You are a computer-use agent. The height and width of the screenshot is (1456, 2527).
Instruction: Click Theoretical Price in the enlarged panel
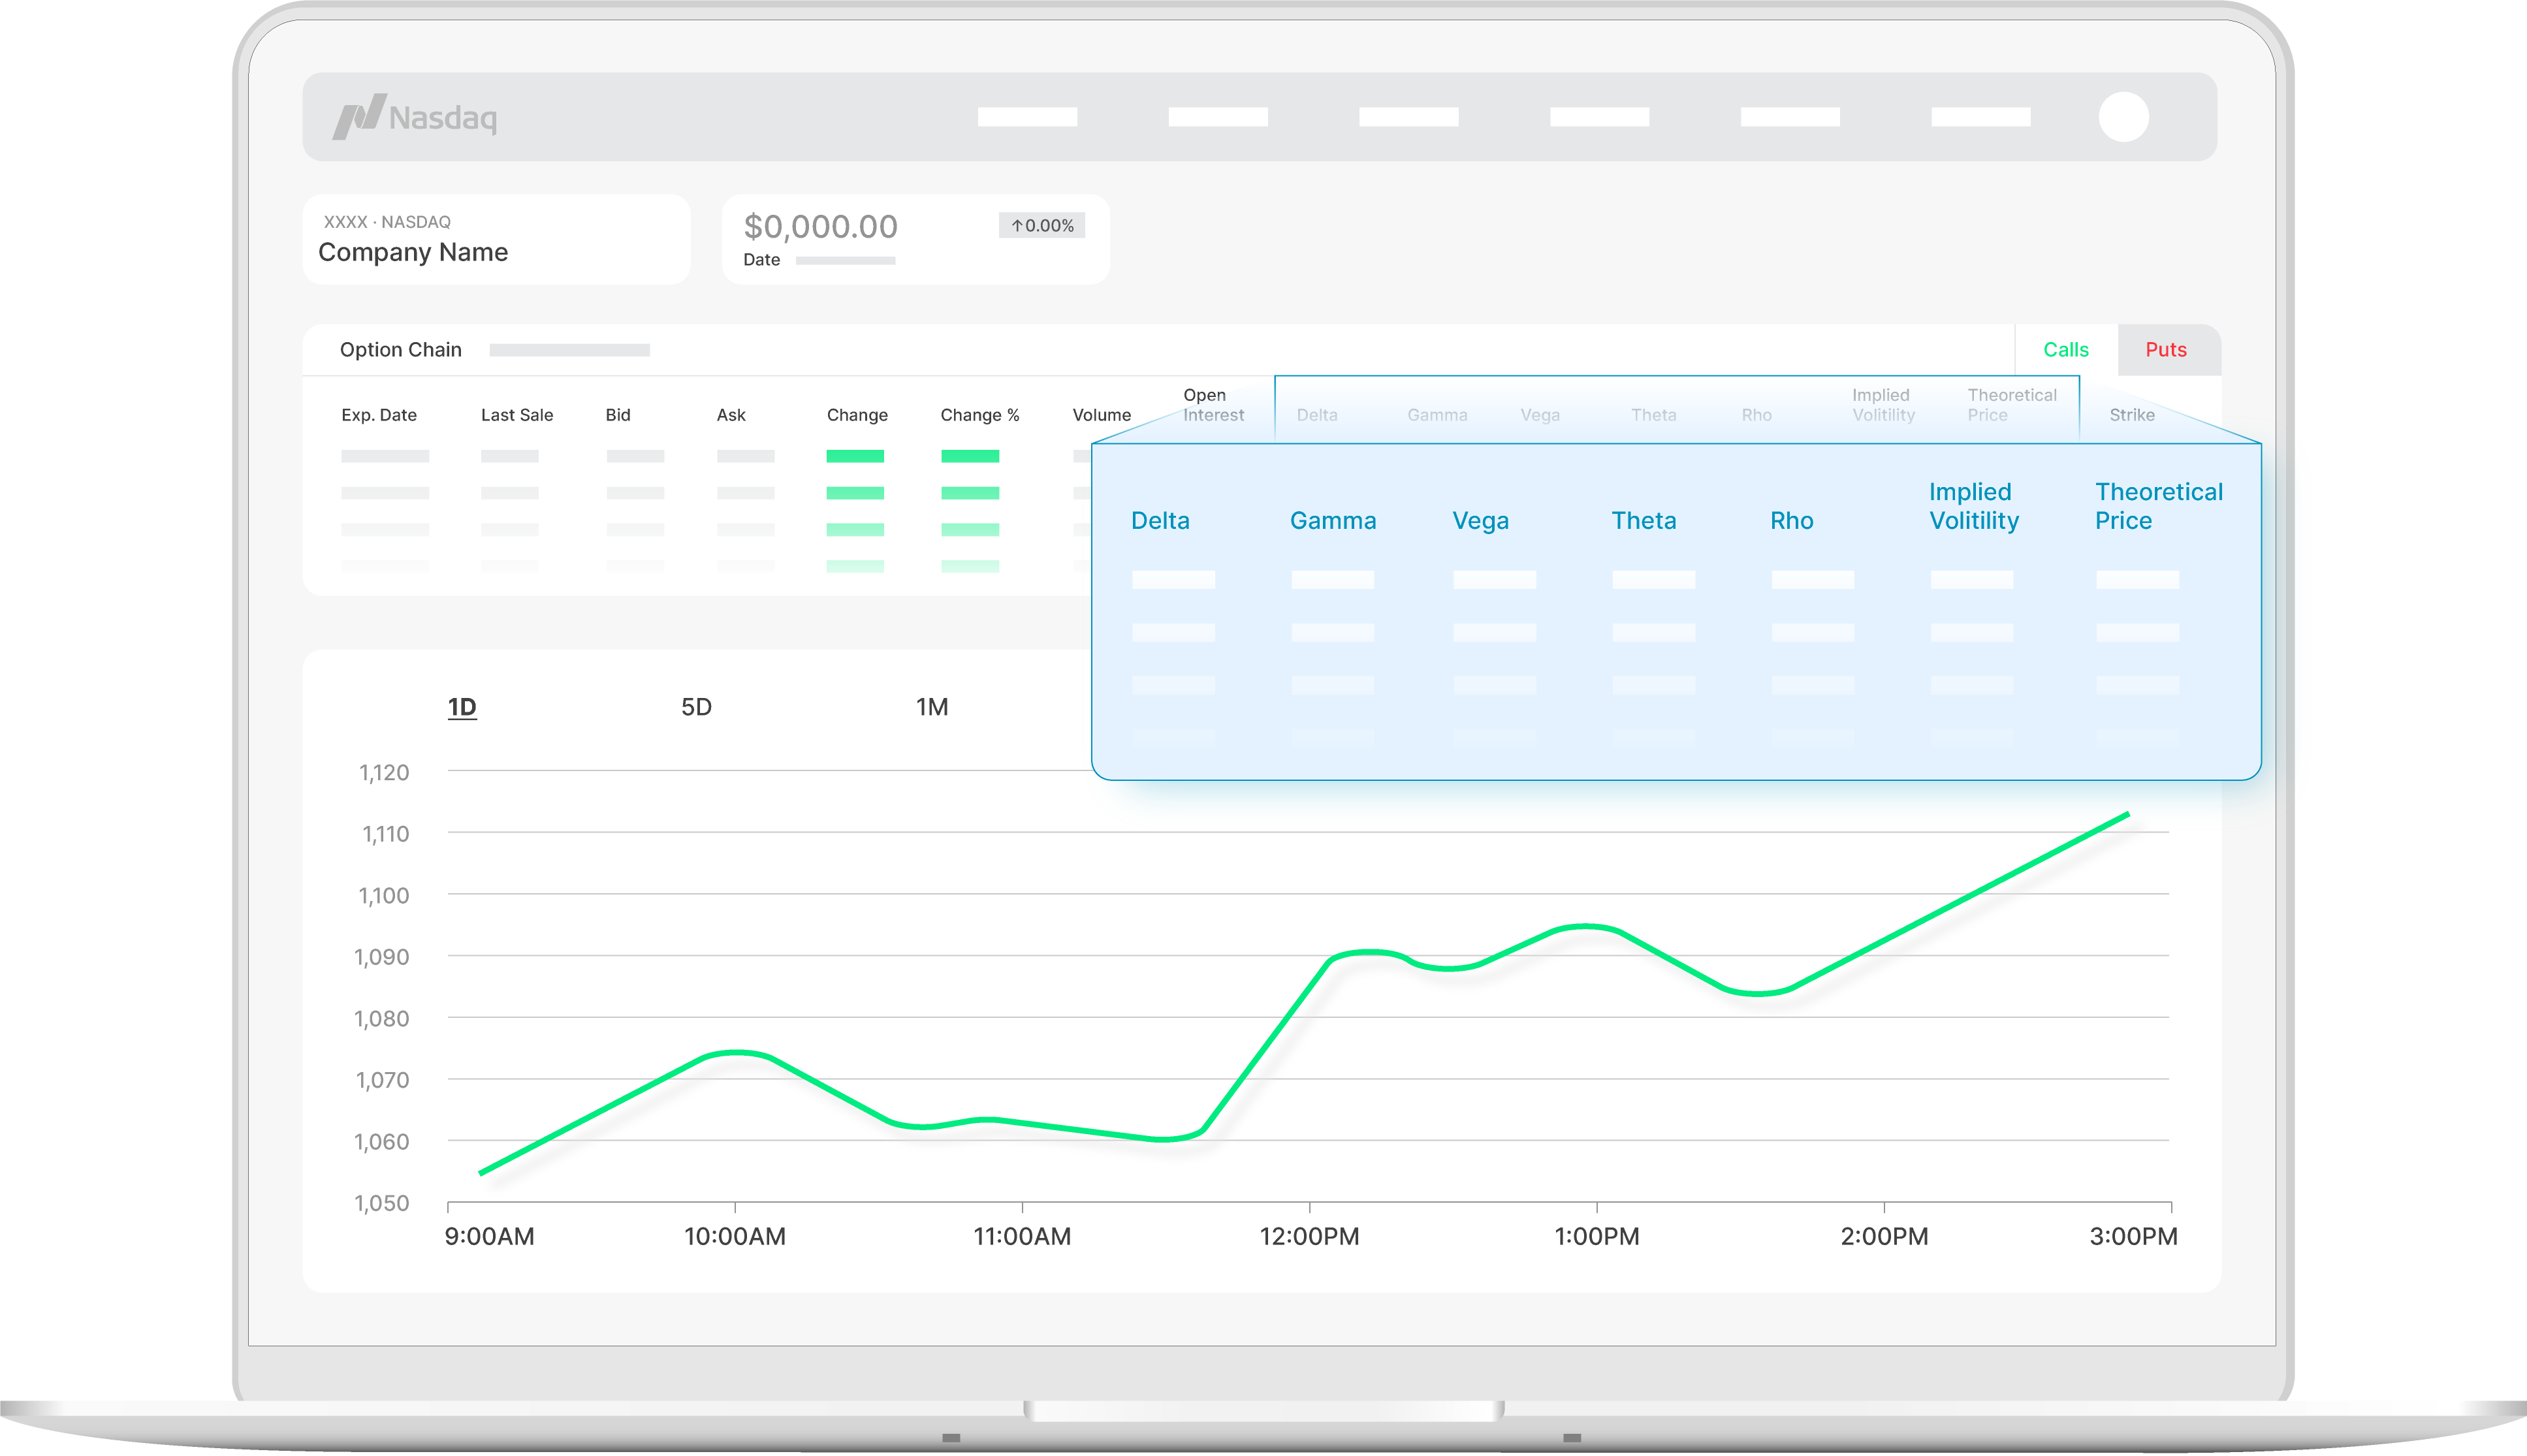tap(2159, 506)
